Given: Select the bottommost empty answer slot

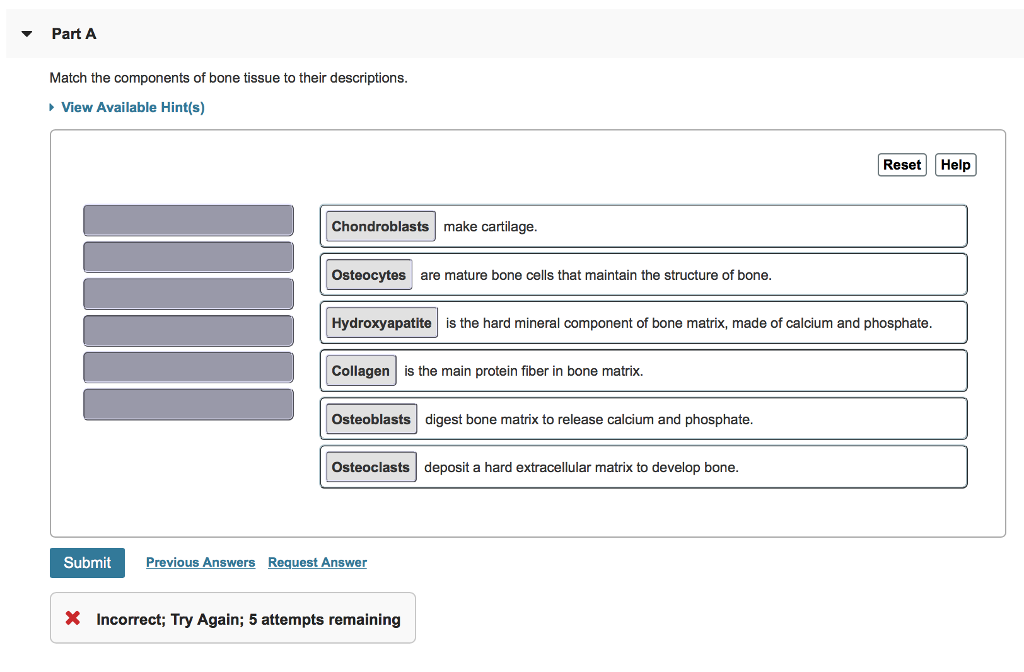Looking at the screenshot, I should tap(188, 404).
